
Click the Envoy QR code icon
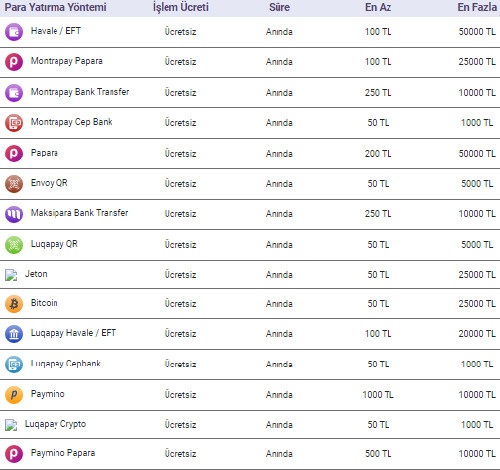click(14, 184)
